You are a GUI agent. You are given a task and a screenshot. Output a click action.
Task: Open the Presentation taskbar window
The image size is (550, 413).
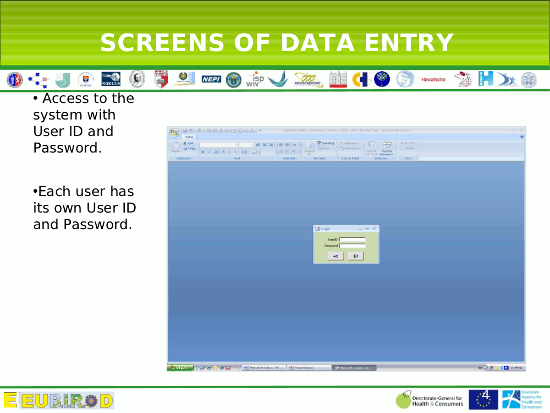pos(309,368)
